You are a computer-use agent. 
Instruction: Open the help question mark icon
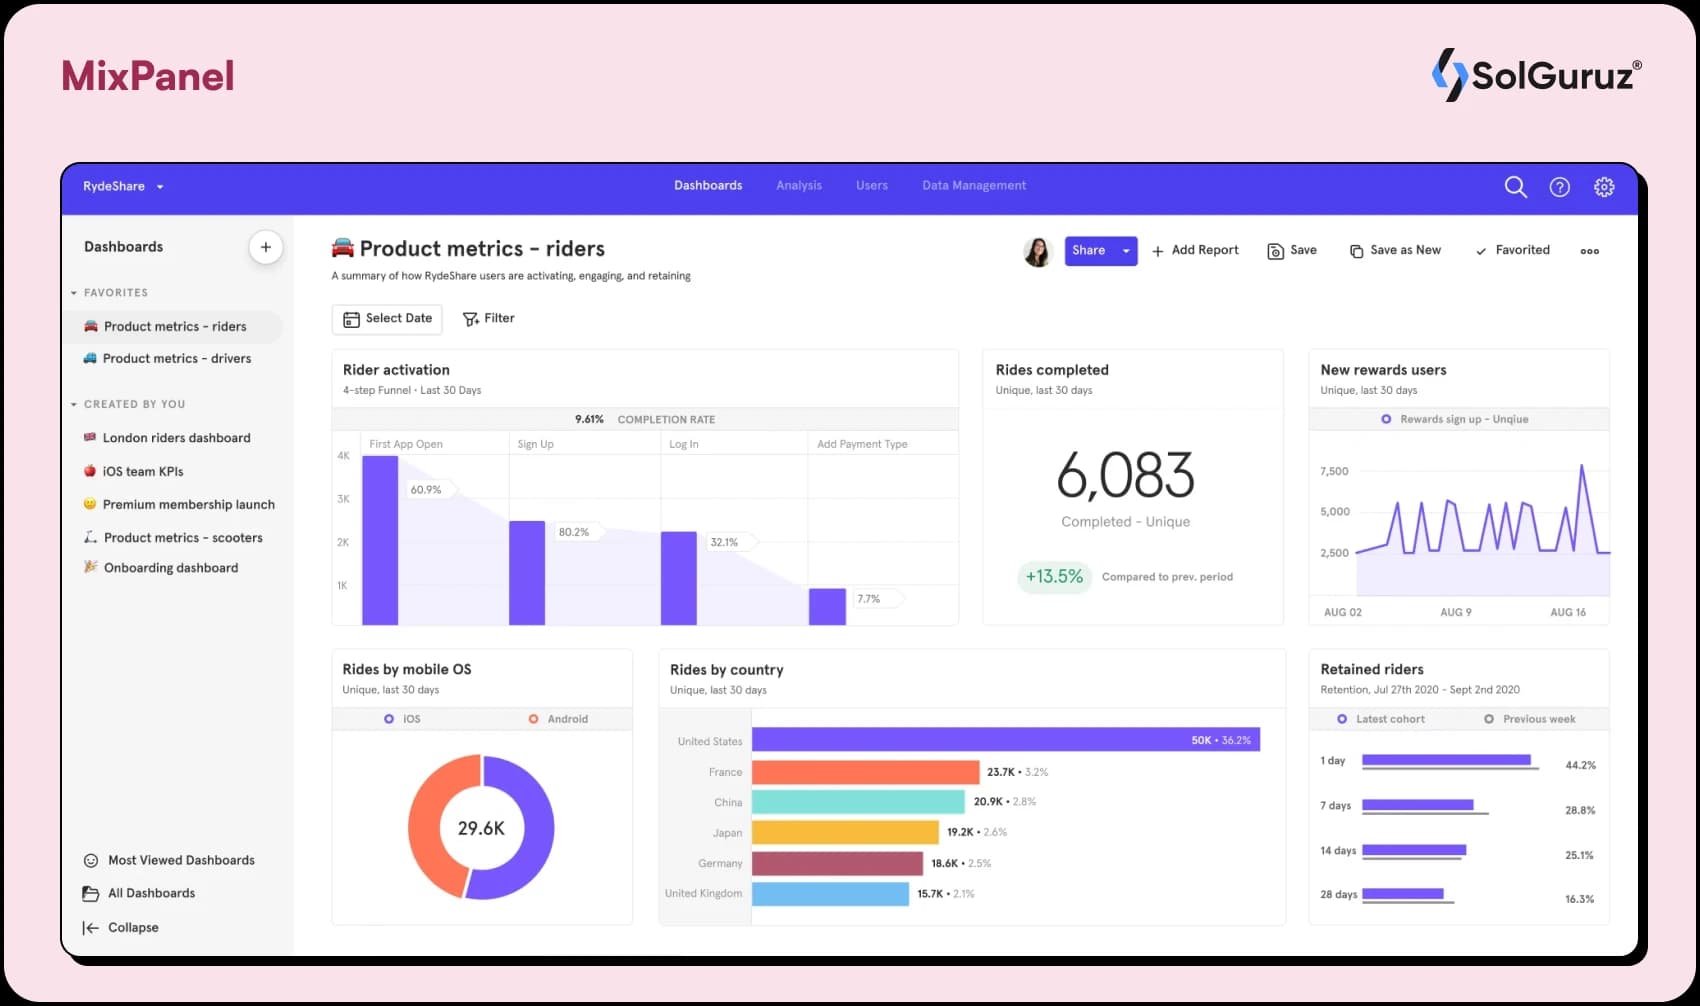tap(1559, 187)
